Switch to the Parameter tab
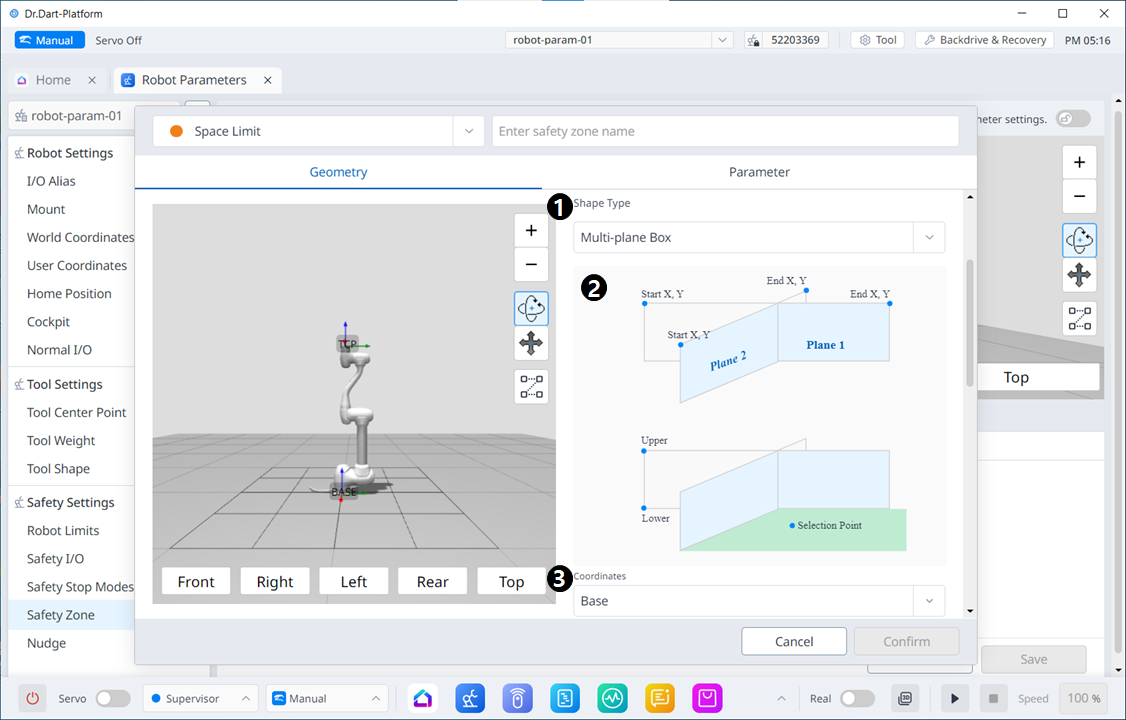 (759, 172)
